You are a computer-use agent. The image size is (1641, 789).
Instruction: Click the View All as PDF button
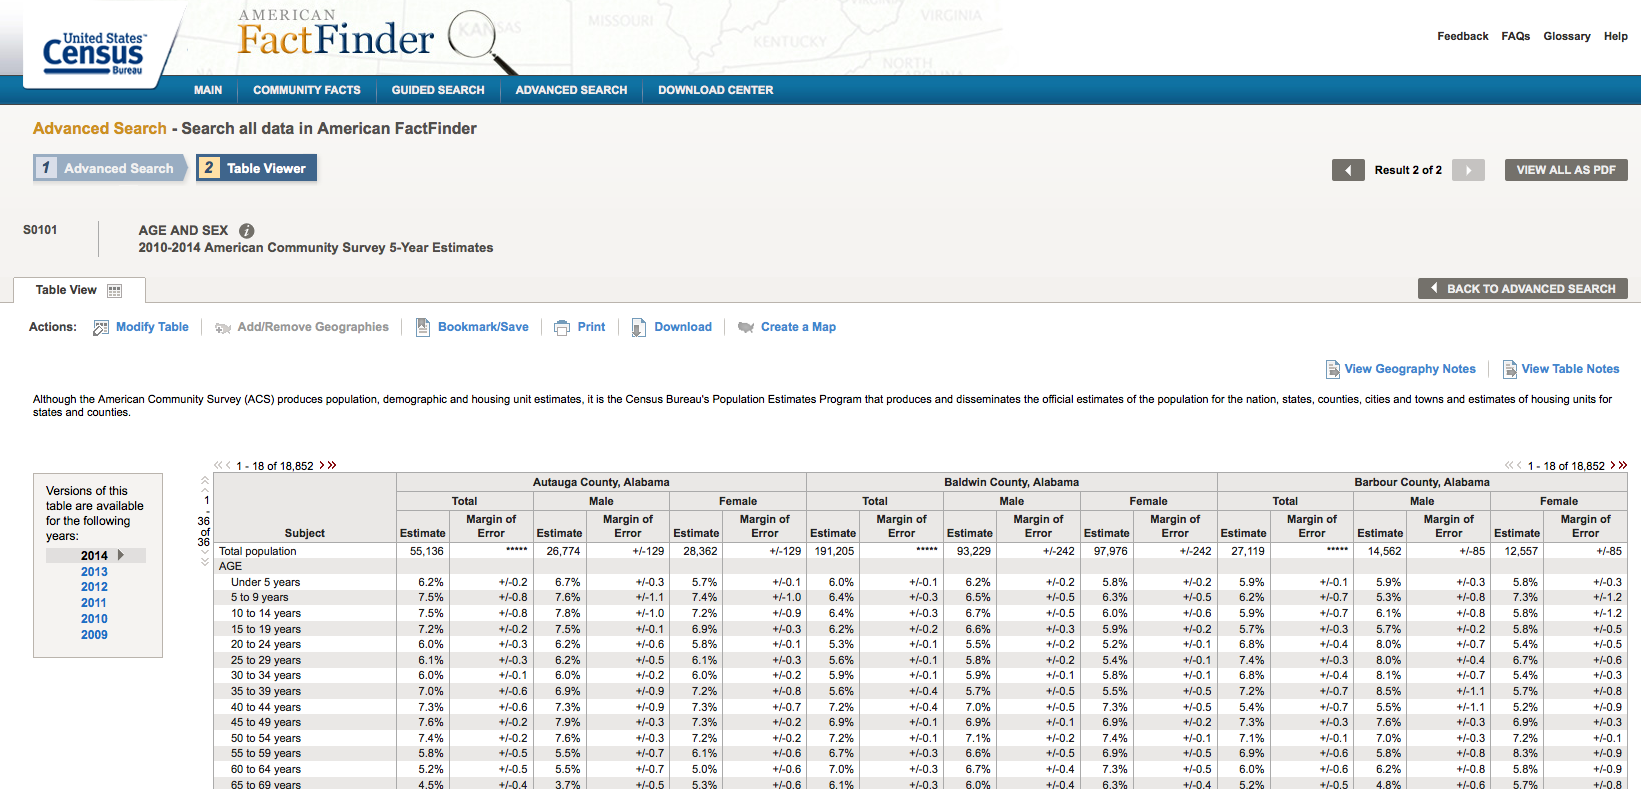click(x=1566, y=170)
